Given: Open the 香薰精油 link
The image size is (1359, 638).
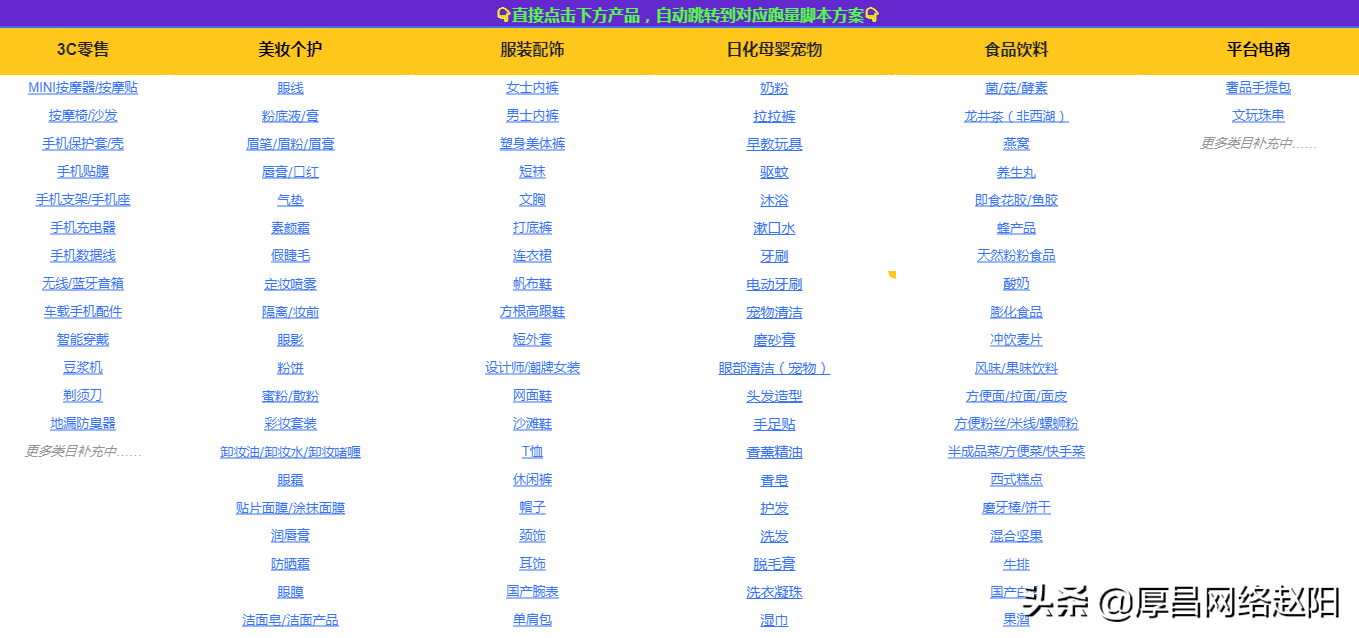Looking at the screenshot, I should [774, 452].
